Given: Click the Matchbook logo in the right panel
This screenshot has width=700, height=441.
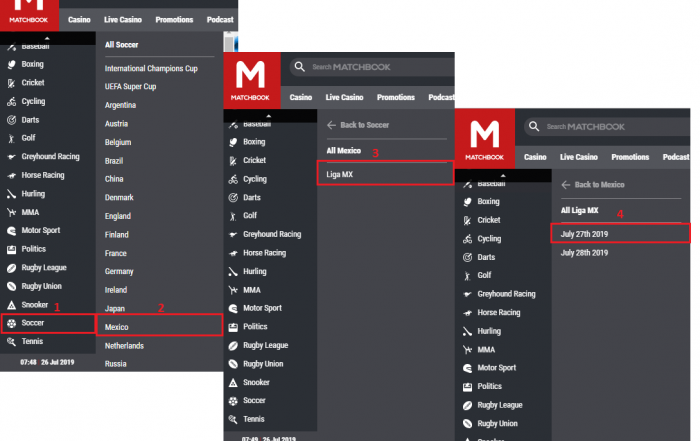Looking at the screenshot, I should 485,138.
